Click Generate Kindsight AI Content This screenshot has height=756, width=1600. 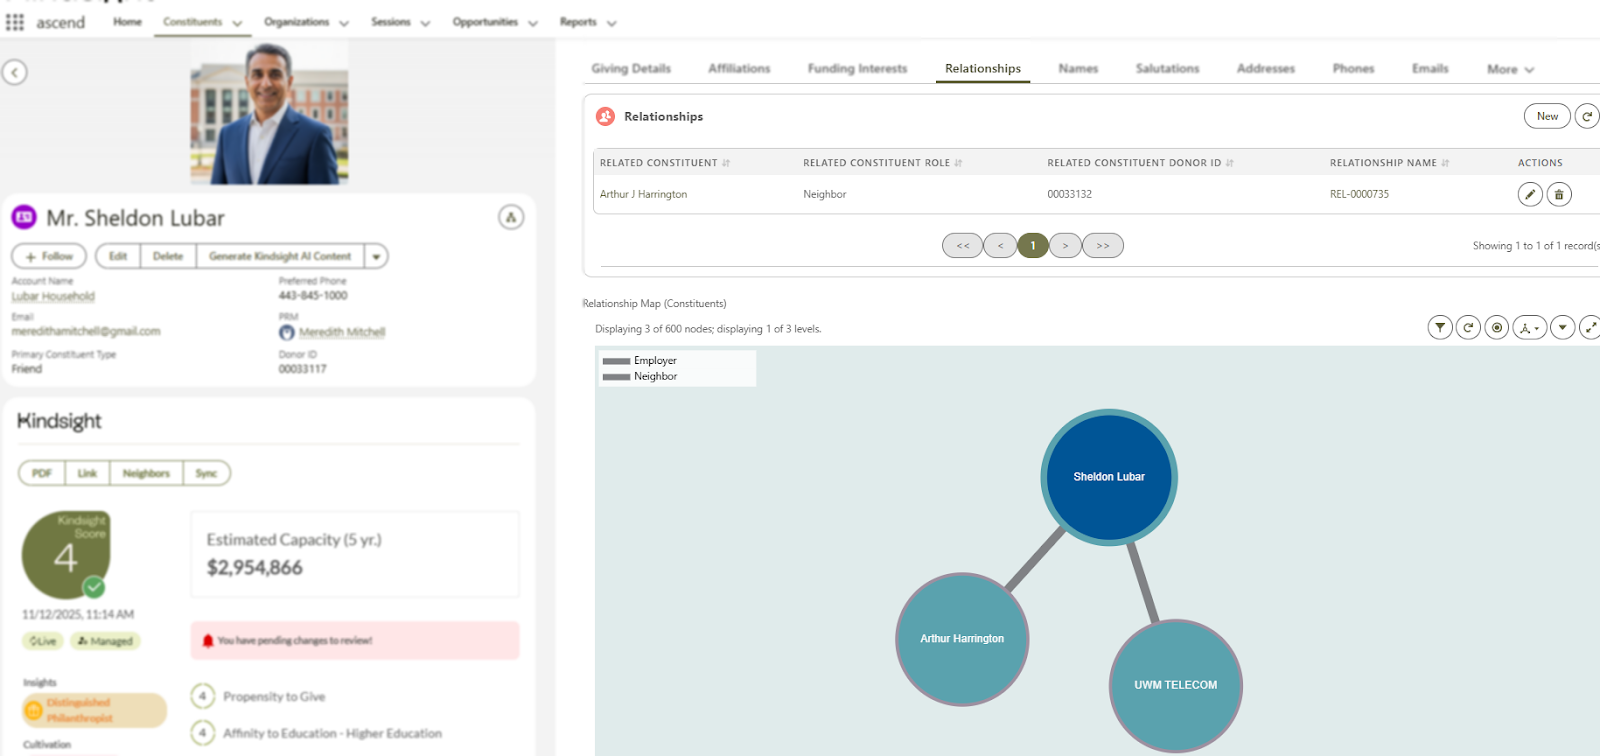(x=280, y=256)
